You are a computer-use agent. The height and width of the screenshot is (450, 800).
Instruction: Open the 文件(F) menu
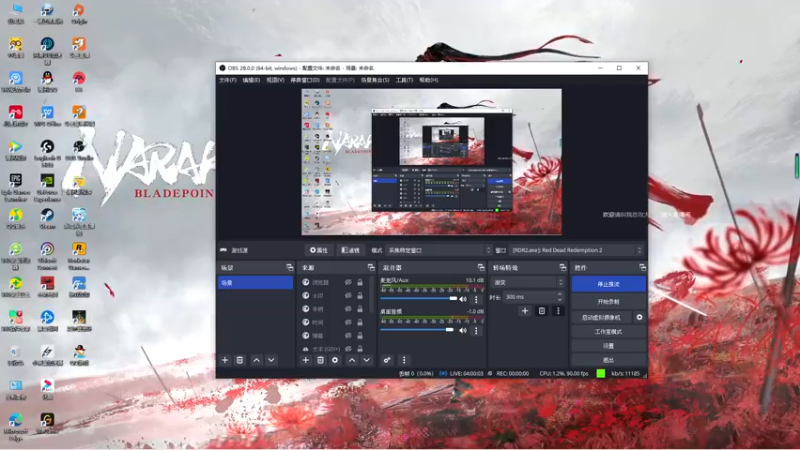228,80
